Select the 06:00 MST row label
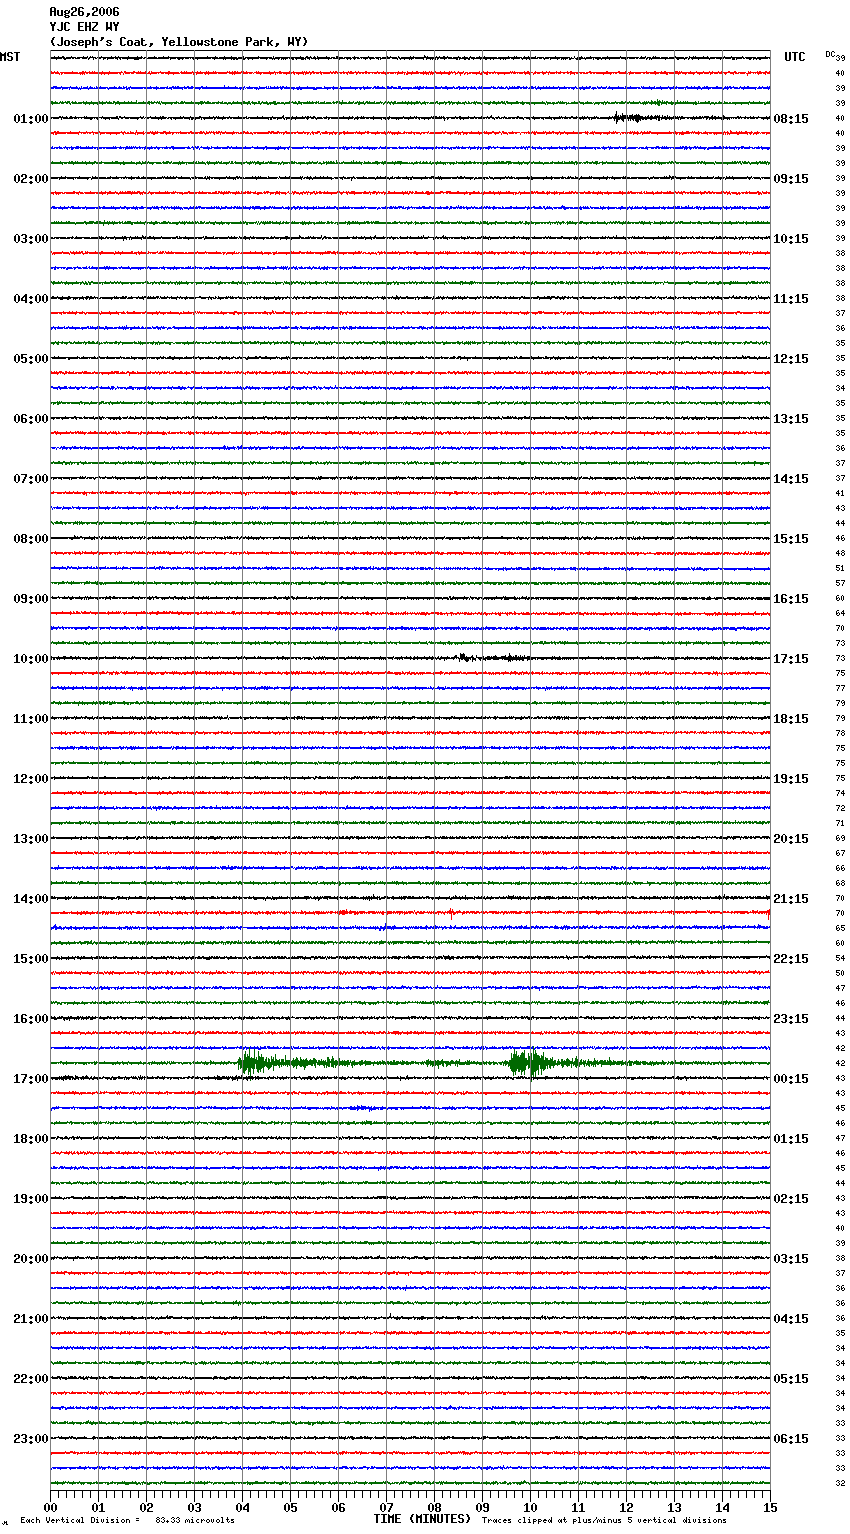 coord(31,419)
